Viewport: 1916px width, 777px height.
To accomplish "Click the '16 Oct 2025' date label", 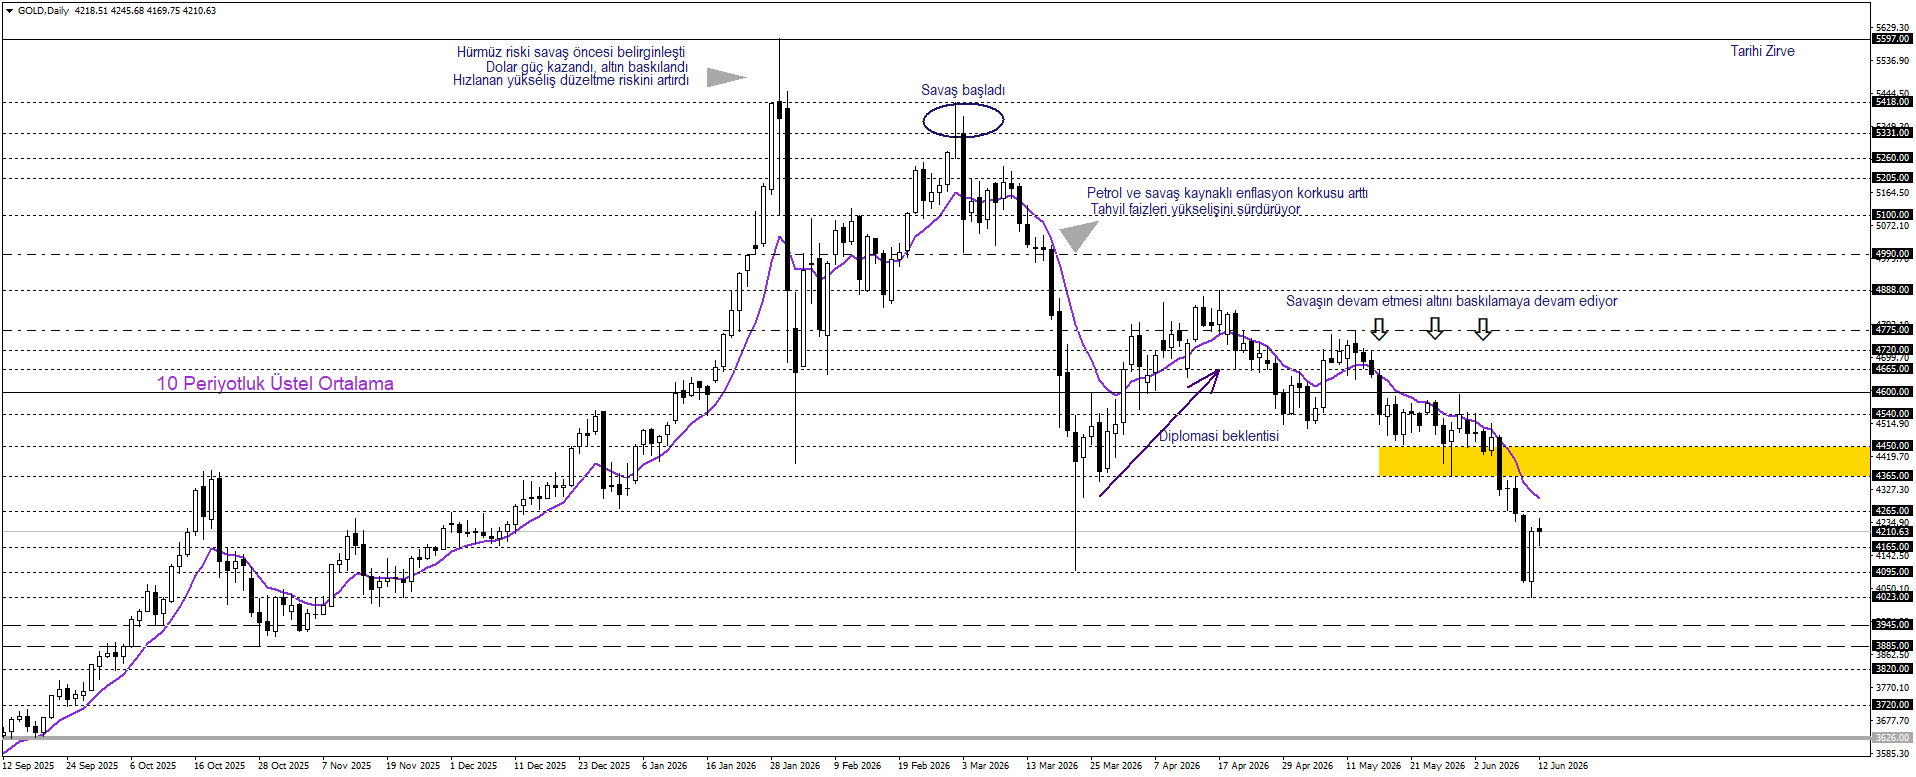I will [220, 766].
